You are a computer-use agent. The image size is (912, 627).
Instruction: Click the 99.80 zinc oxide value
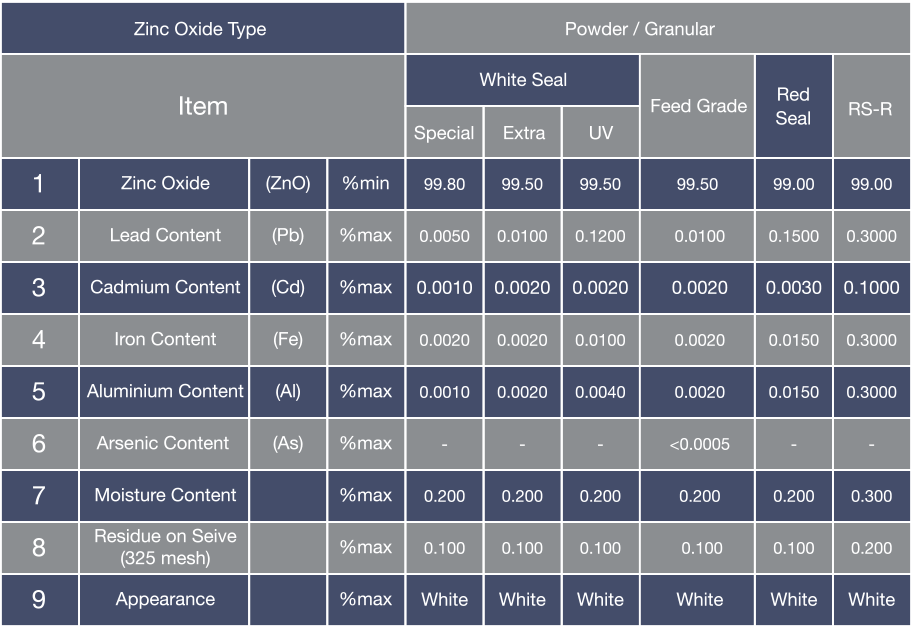444,184
